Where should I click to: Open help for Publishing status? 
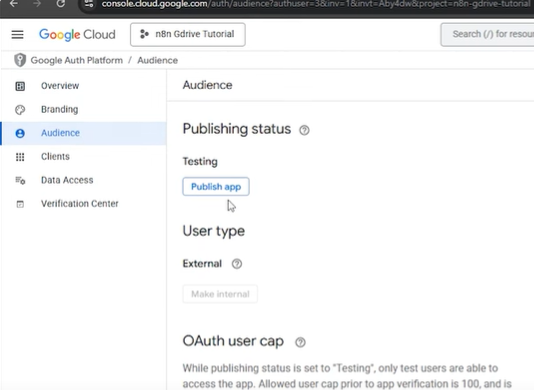(x=304, y=130)
